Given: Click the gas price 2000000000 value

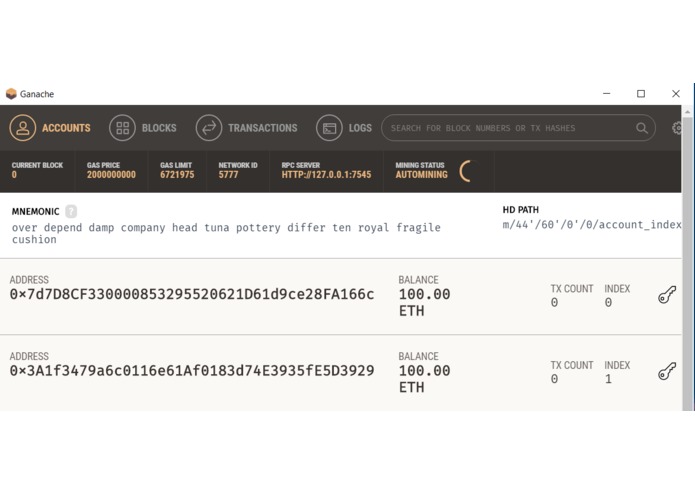Looking at the screenshot, I should [x=111, y=175].
